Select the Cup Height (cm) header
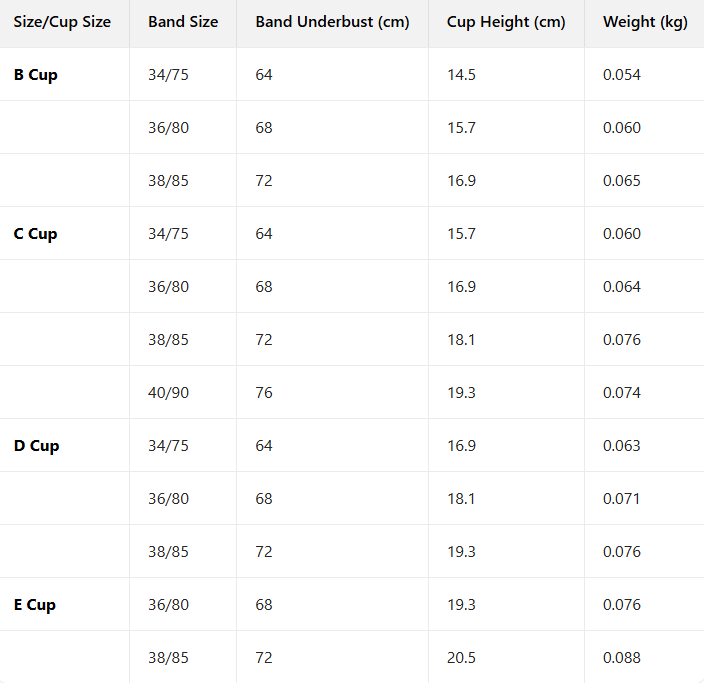 pos(506,22)
